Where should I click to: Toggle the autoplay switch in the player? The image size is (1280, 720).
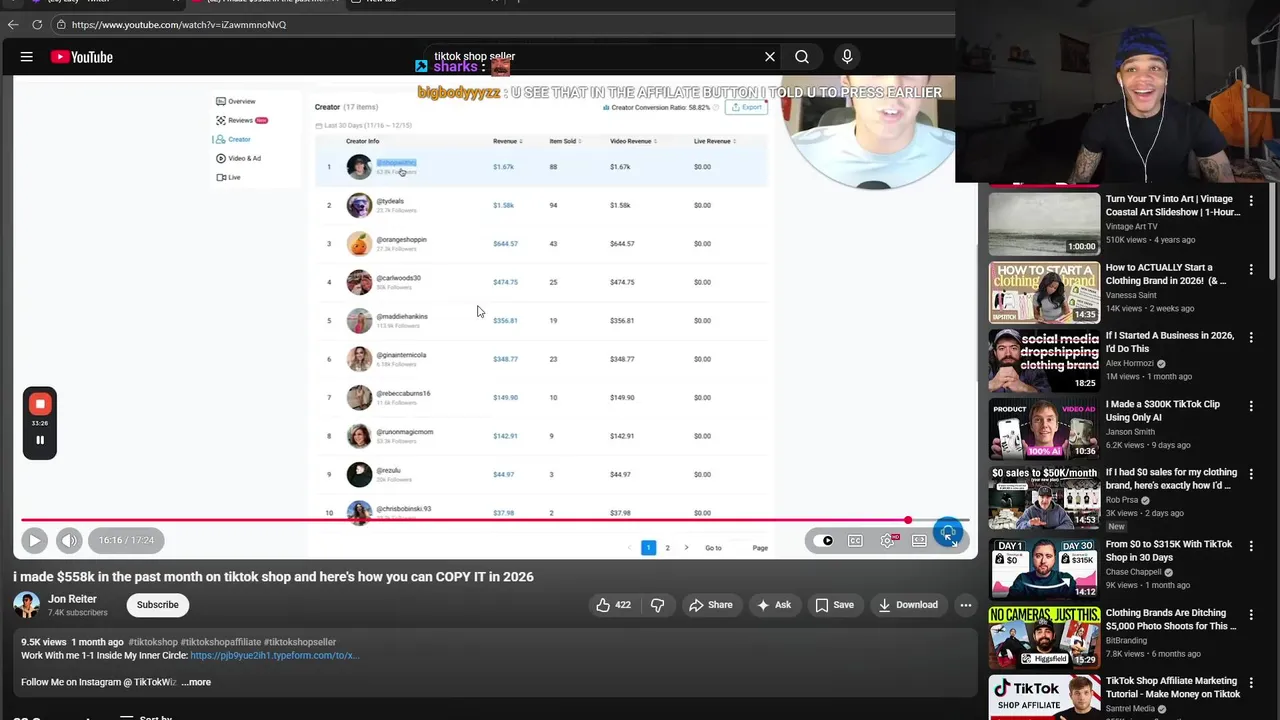(x=824, y=541)
